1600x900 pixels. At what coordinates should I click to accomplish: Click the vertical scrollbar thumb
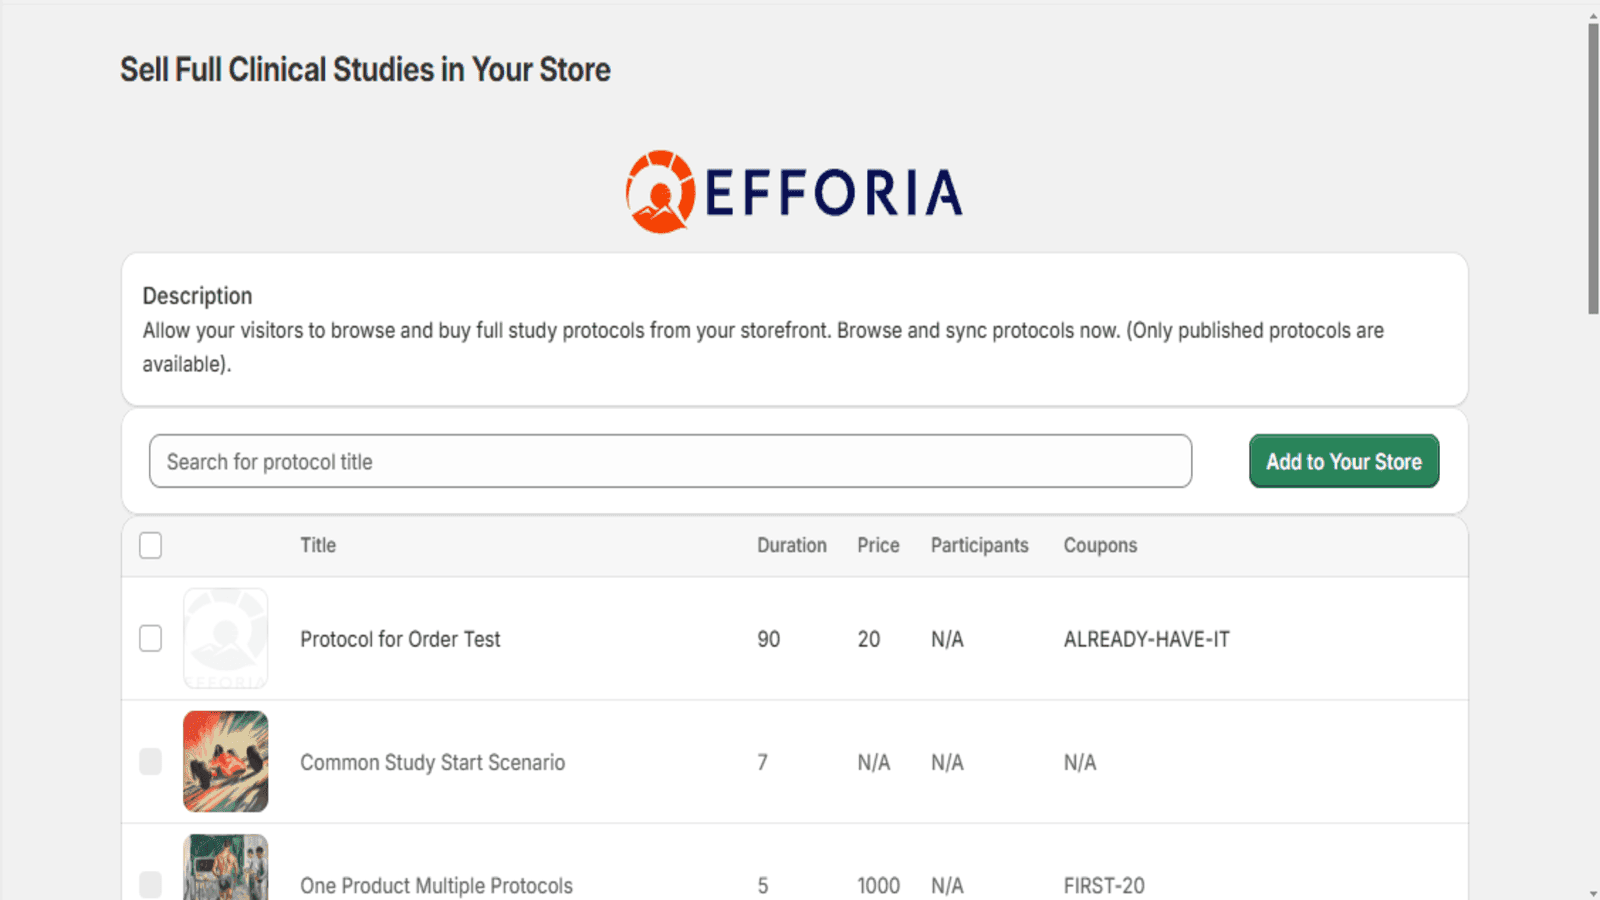pyautogui.click(x=1593, y=165)
